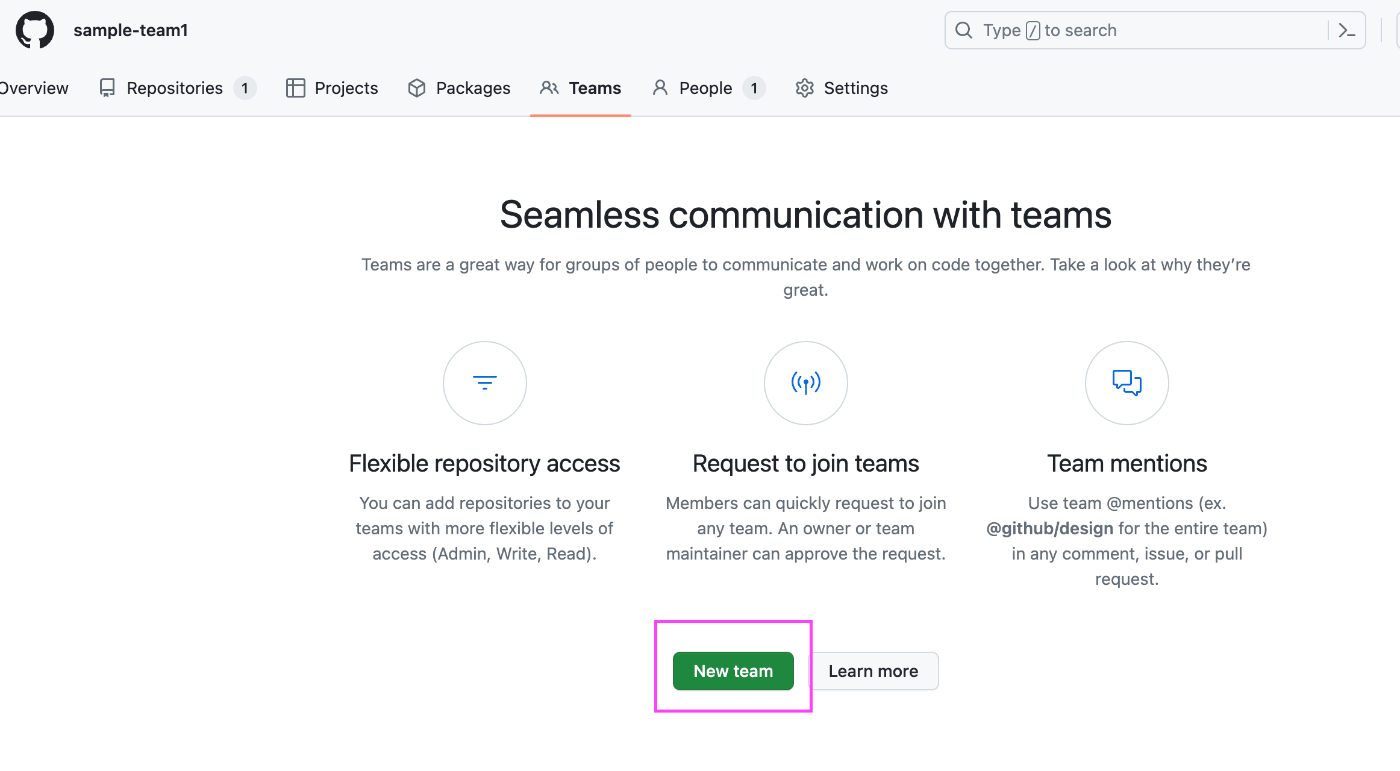Viewport: 1400px width, 771px height.
Task: Click the Packages box icon
Action: tap(416, 88)
